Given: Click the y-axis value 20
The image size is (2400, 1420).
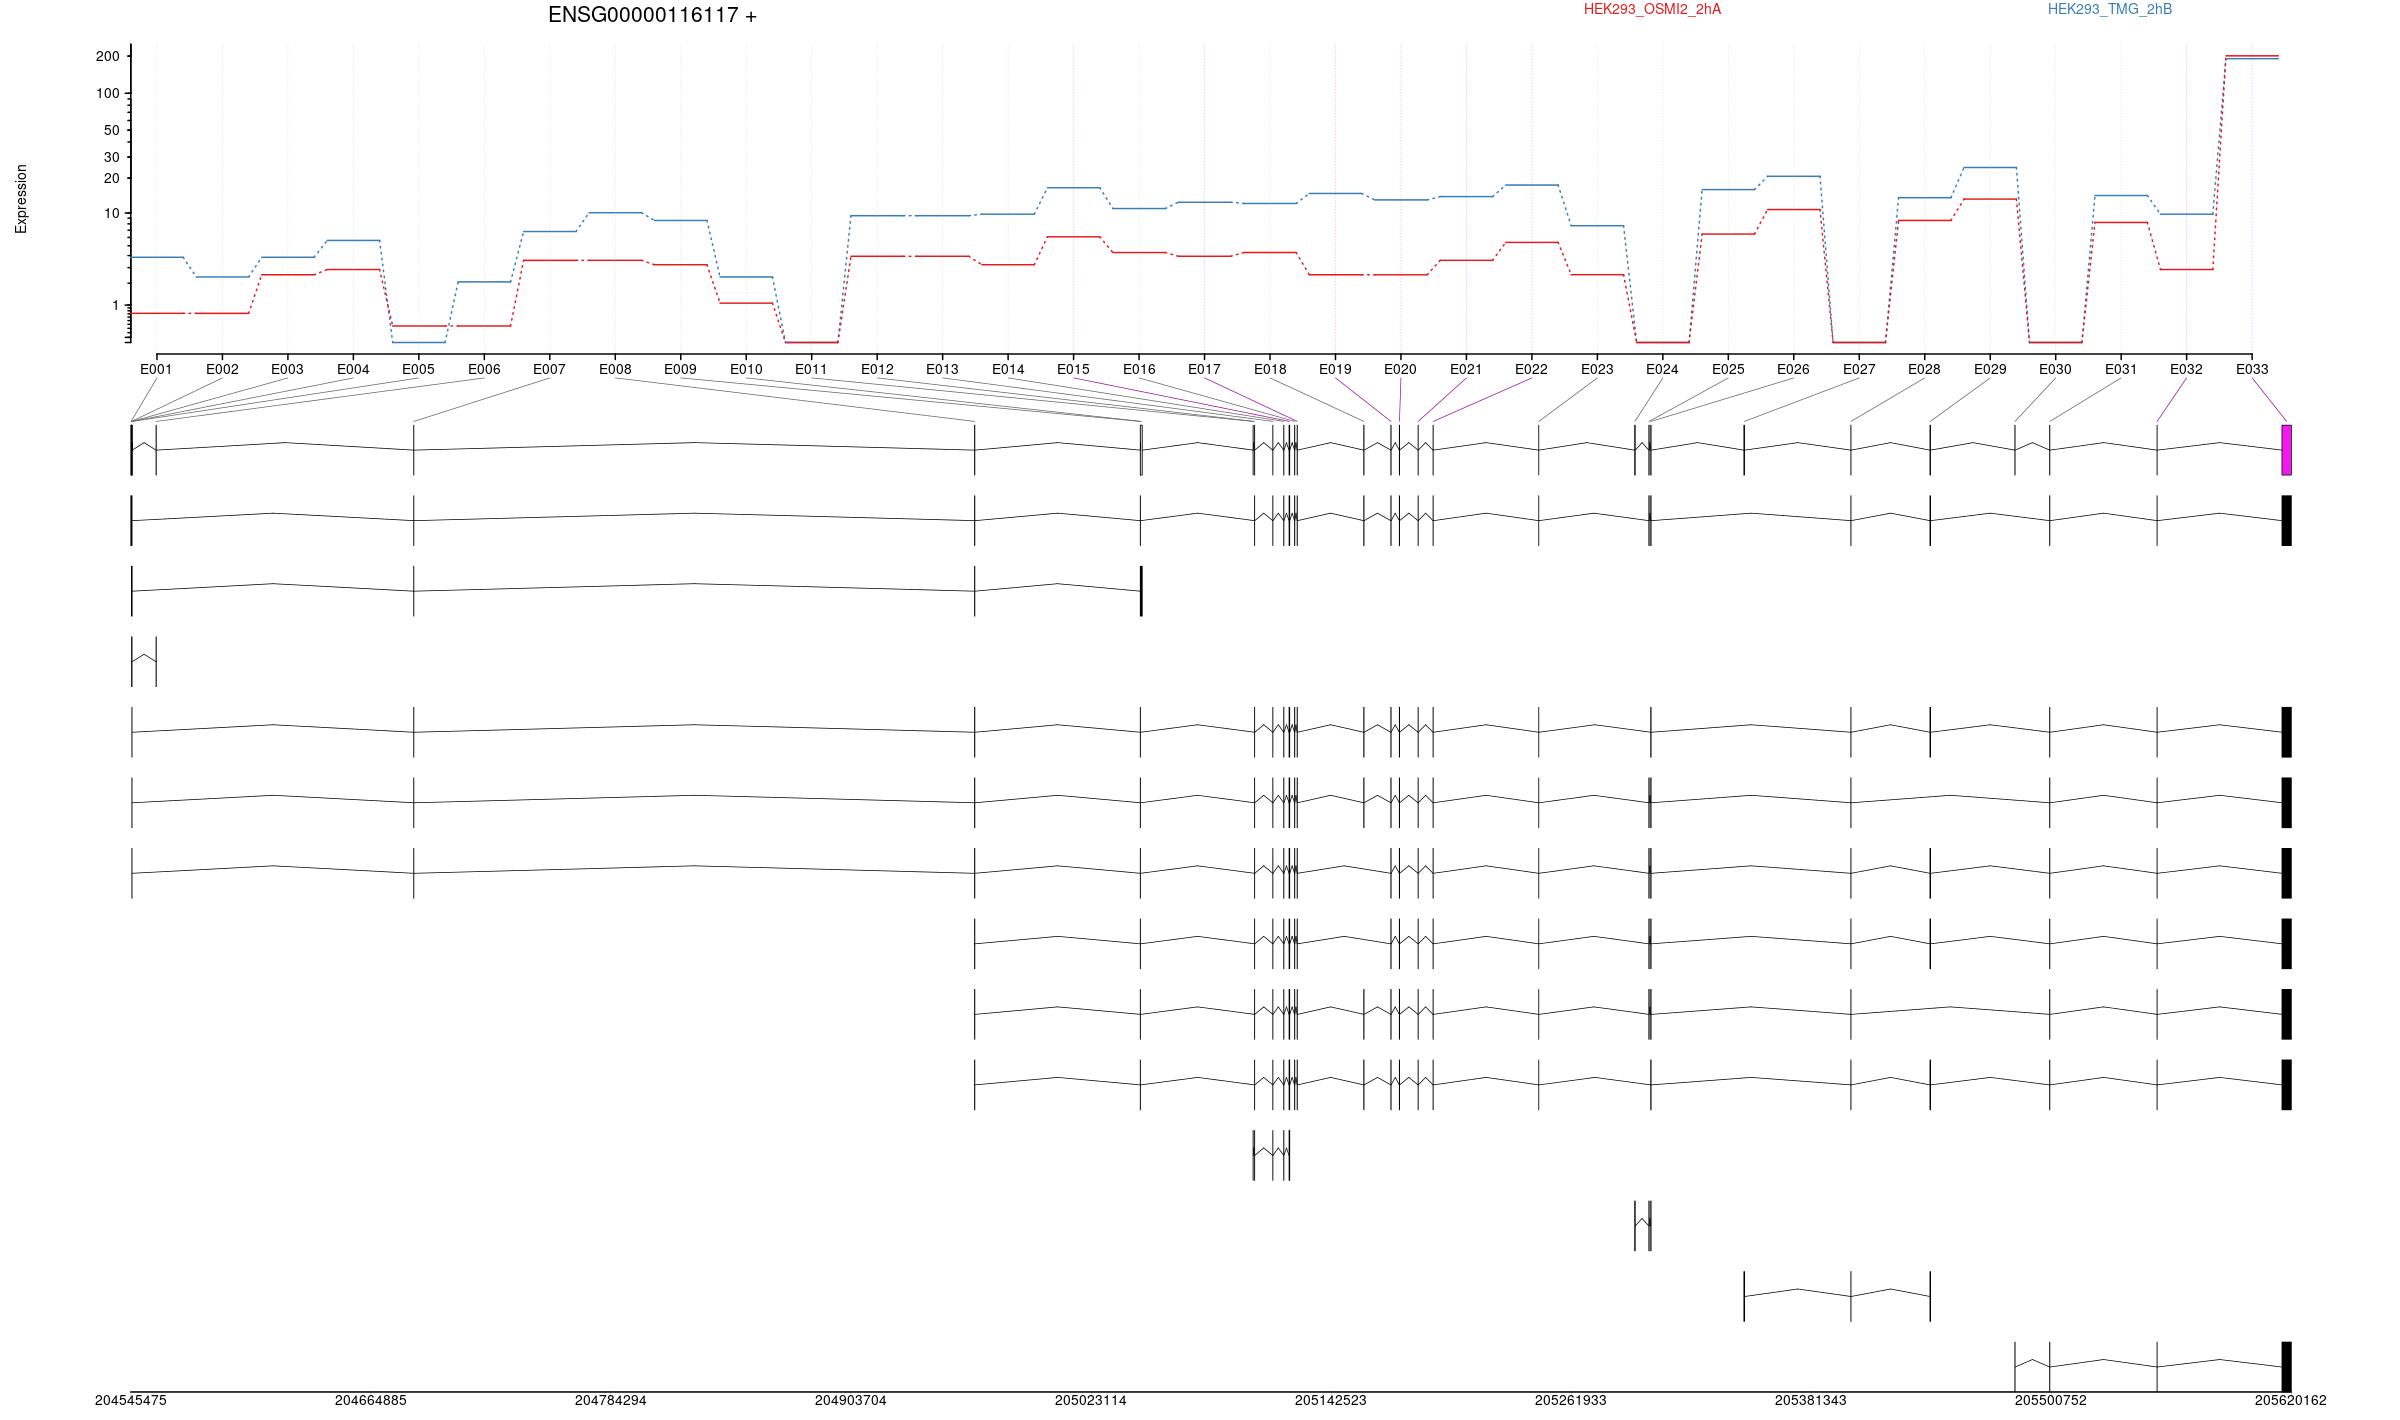Looking at the screenshot, I should (111, 179).
